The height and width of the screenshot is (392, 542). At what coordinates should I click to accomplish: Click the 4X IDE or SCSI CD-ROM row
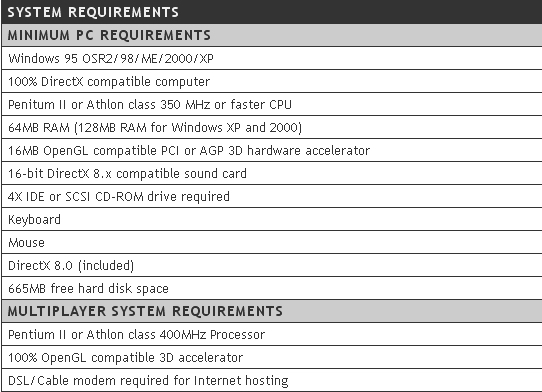272,196
